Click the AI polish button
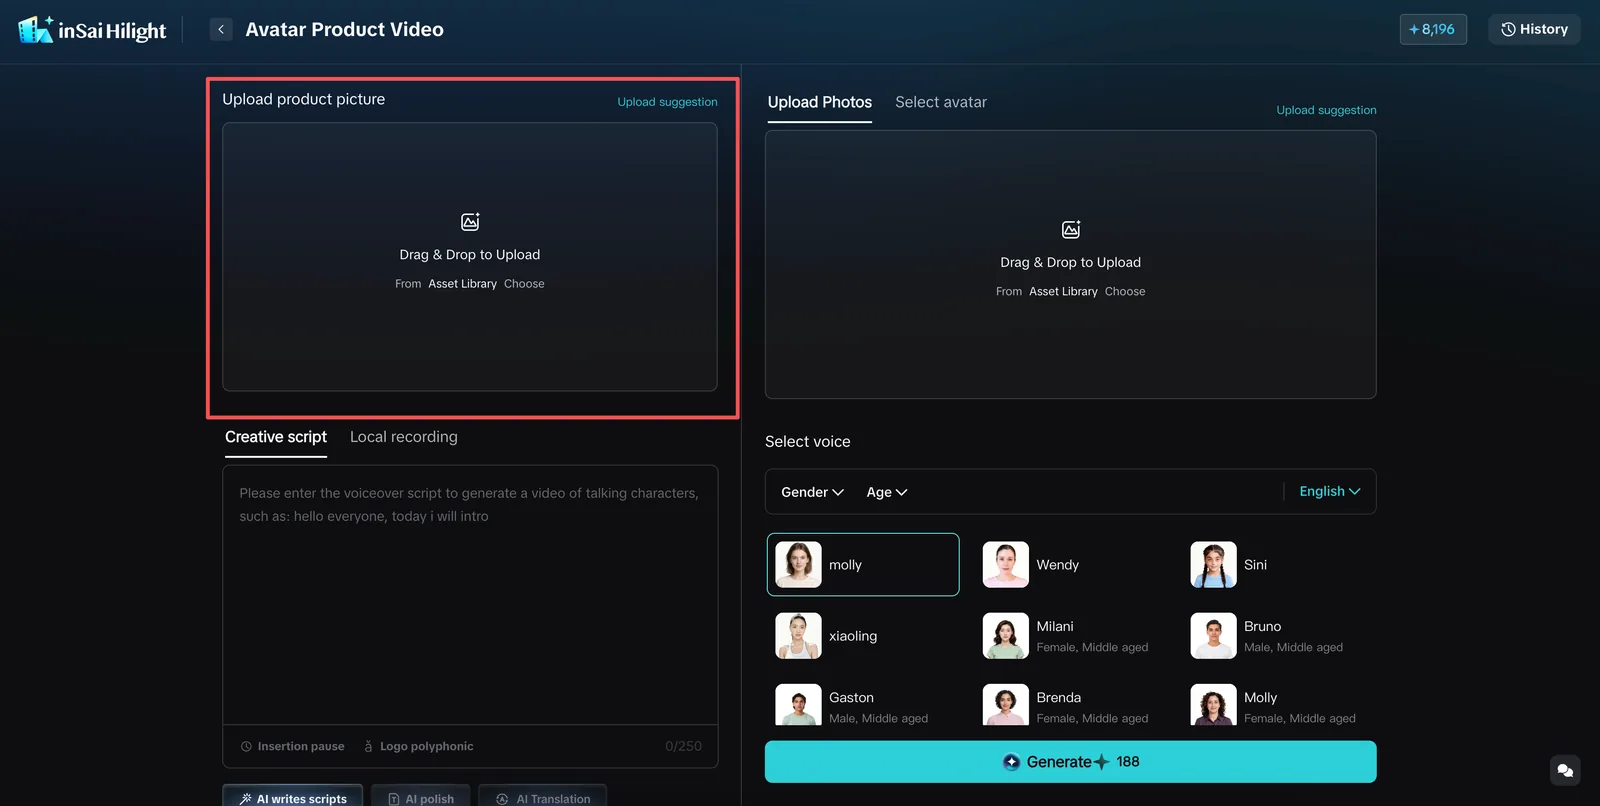The image size is (1600, 806). [421, 798]
